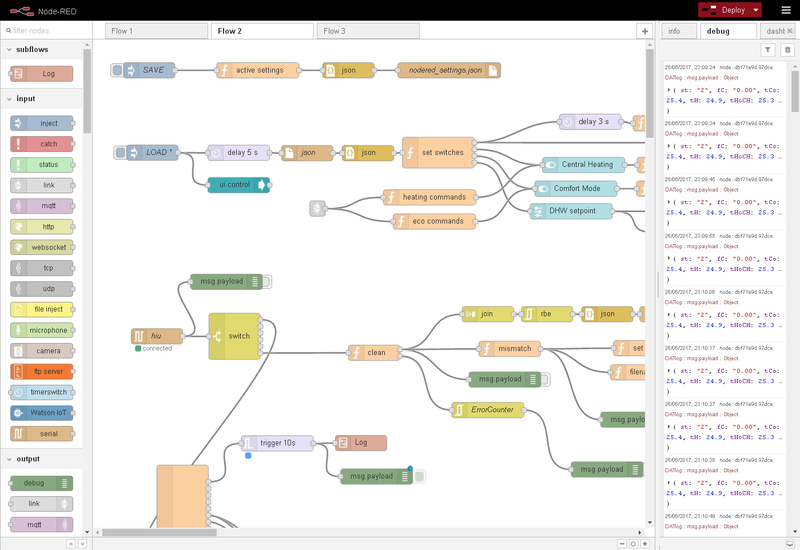Collapse all palette categories with up arrow

[71, 544]
